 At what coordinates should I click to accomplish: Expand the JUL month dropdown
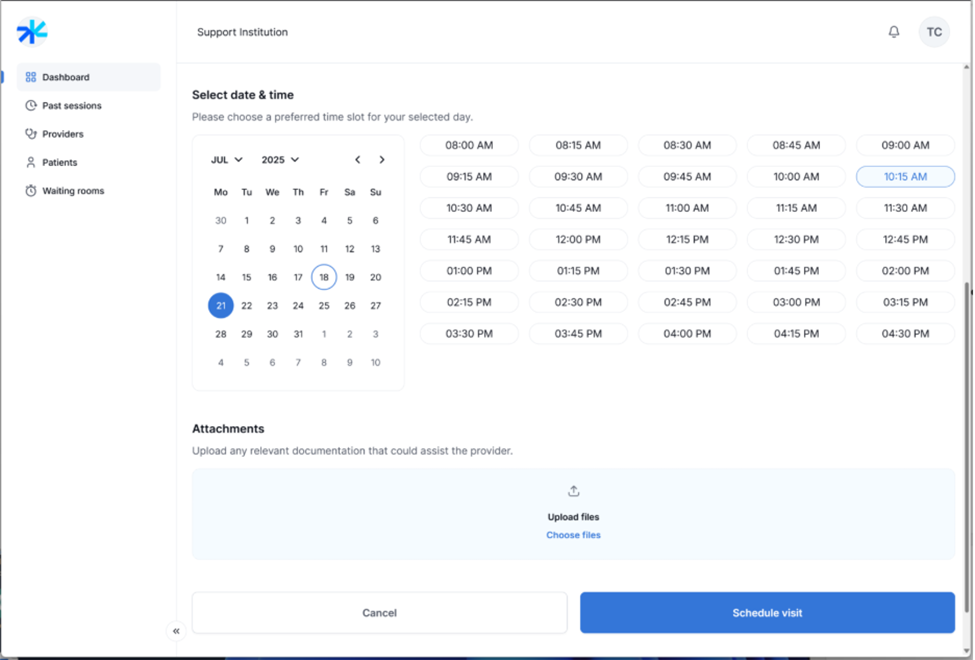pos(227,160)
